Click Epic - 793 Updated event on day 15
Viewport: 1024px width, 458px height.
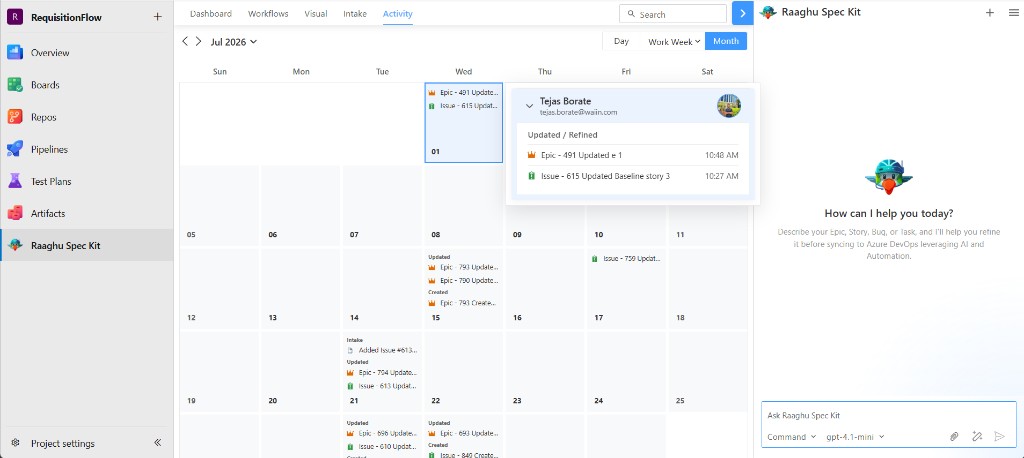point(464,267)
